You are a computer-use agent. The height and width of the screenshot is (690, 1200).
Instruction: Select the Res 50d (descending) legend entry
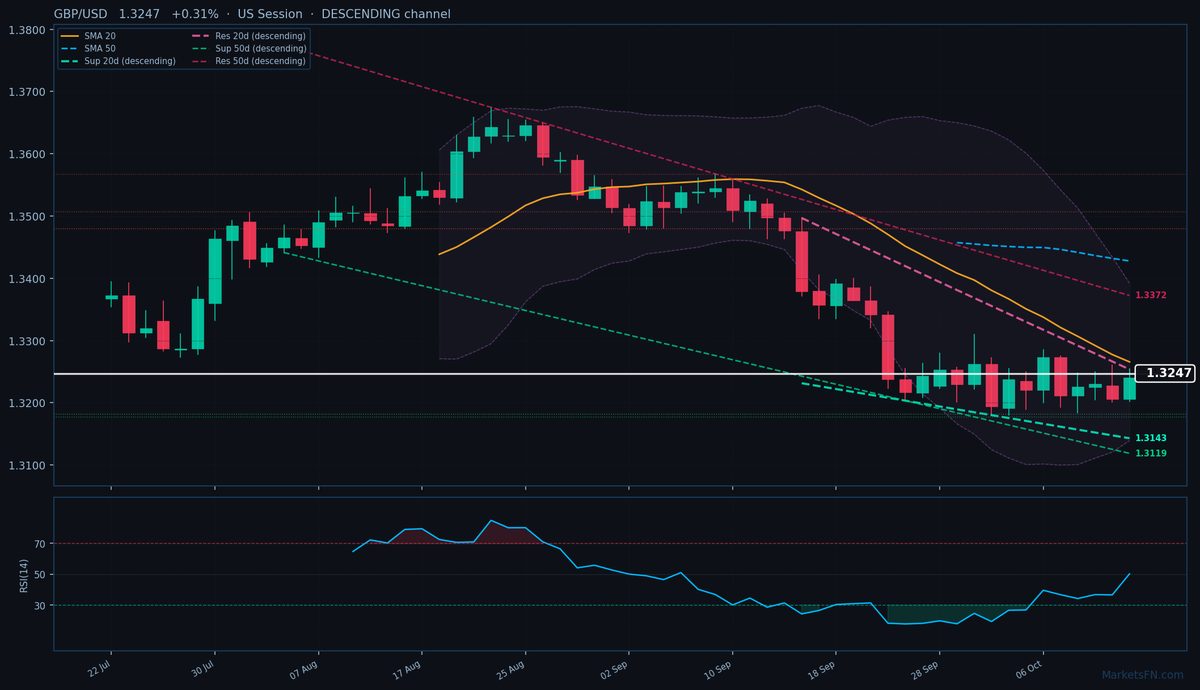point(249,61)
